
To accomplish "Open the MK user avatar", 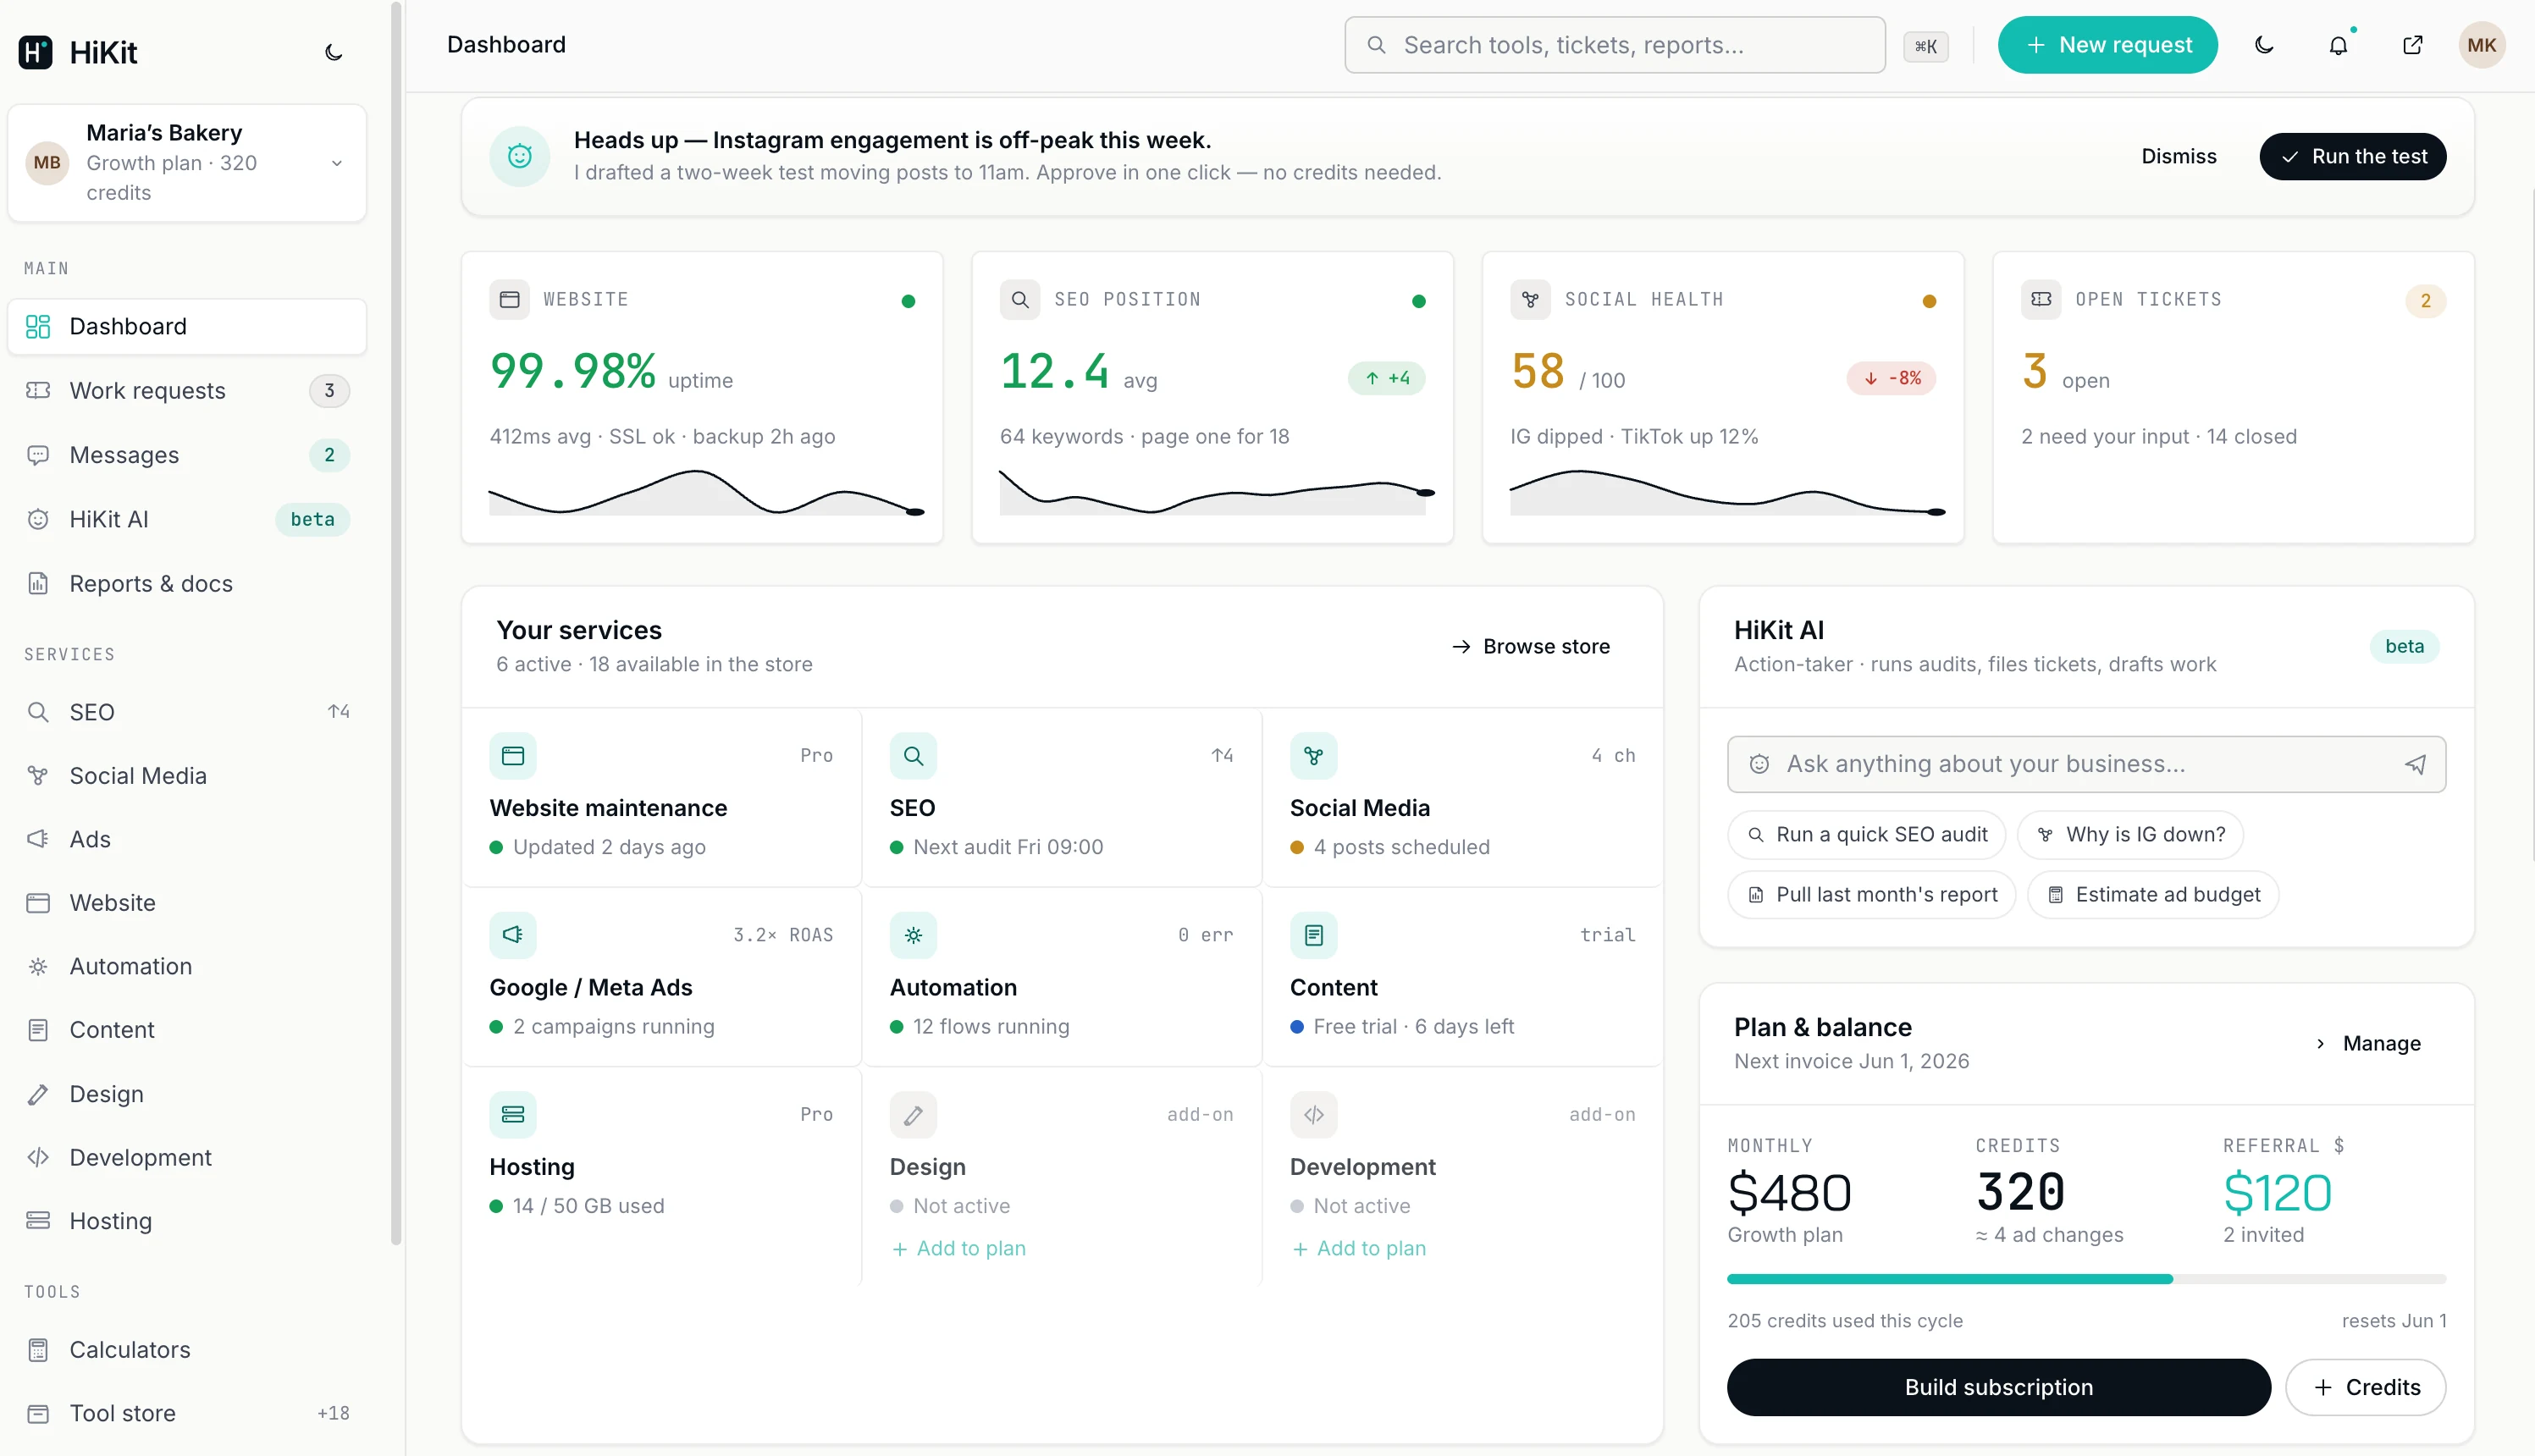I will (2482, 45).
